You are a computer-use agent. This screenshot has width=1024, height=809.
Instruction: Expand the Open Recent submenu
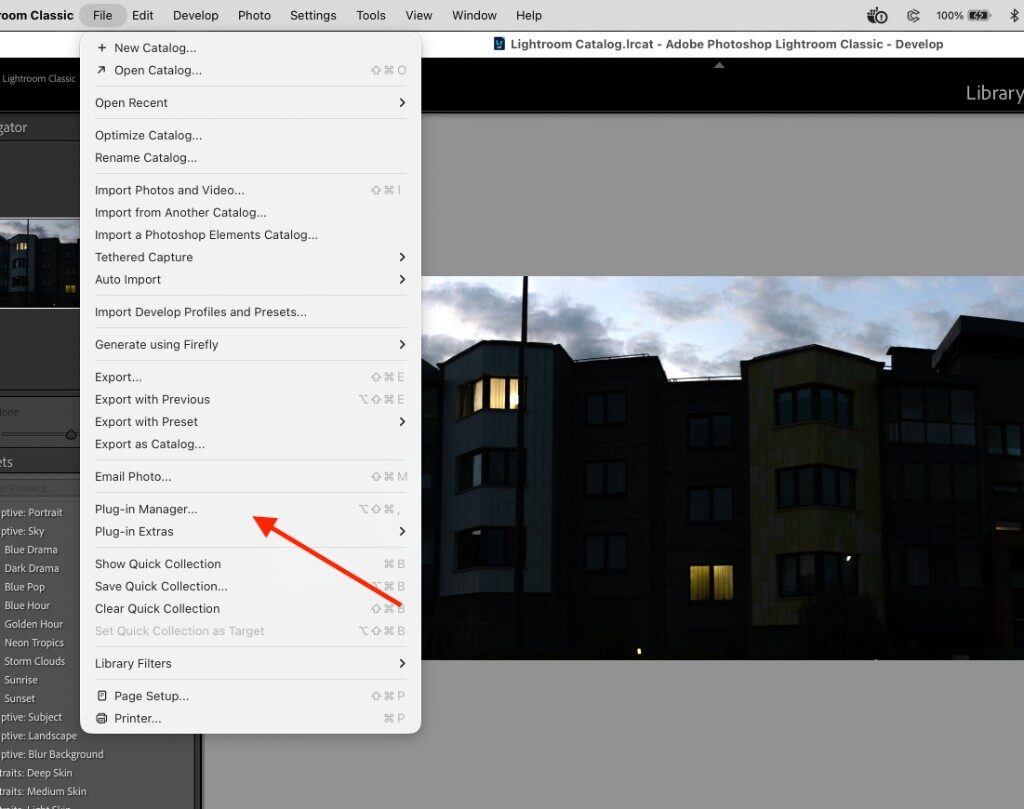pyautogui.click(x=402, y=103)
